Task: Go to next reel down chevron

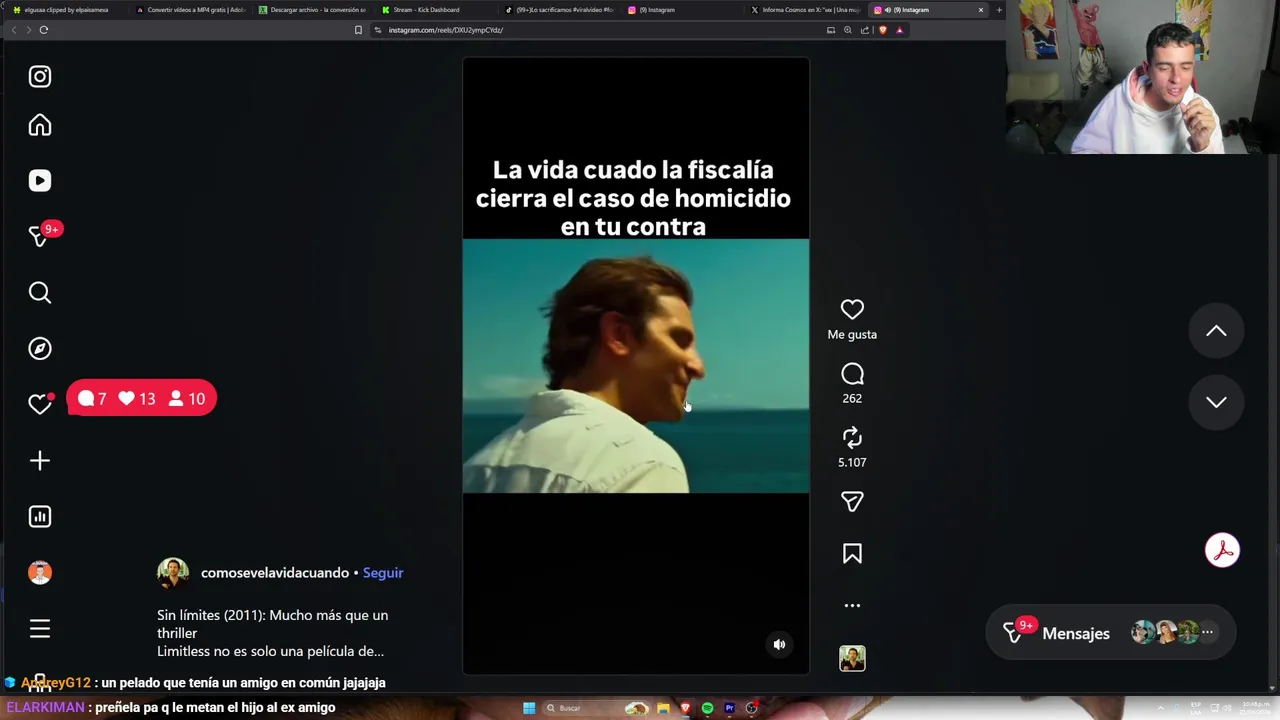Action: tap(1216, 402)
